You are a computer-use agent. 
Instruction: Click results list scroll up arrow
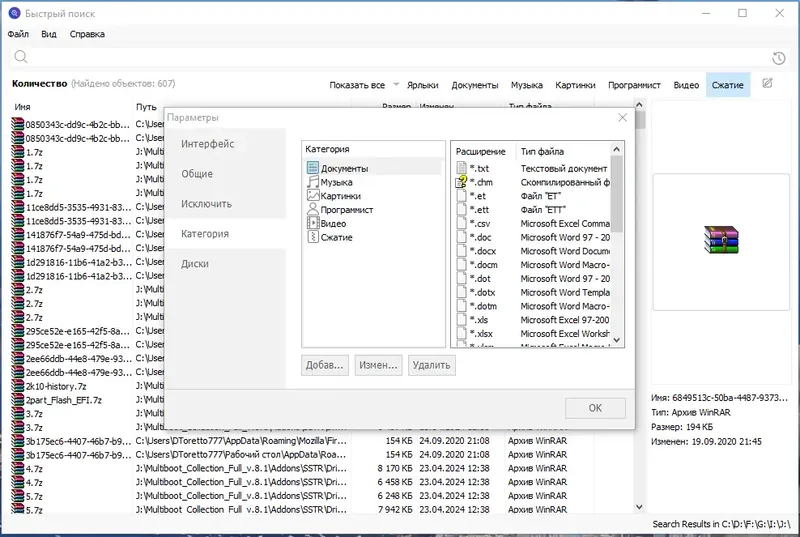639,105
